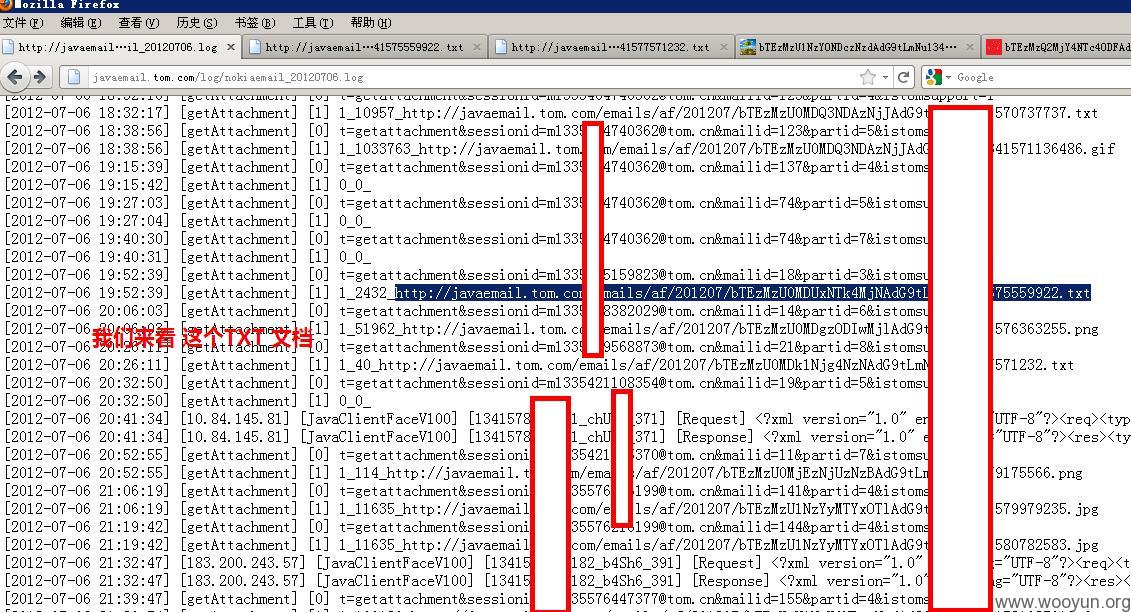Close the 41575559922.txt tab

tap(477, 47)
